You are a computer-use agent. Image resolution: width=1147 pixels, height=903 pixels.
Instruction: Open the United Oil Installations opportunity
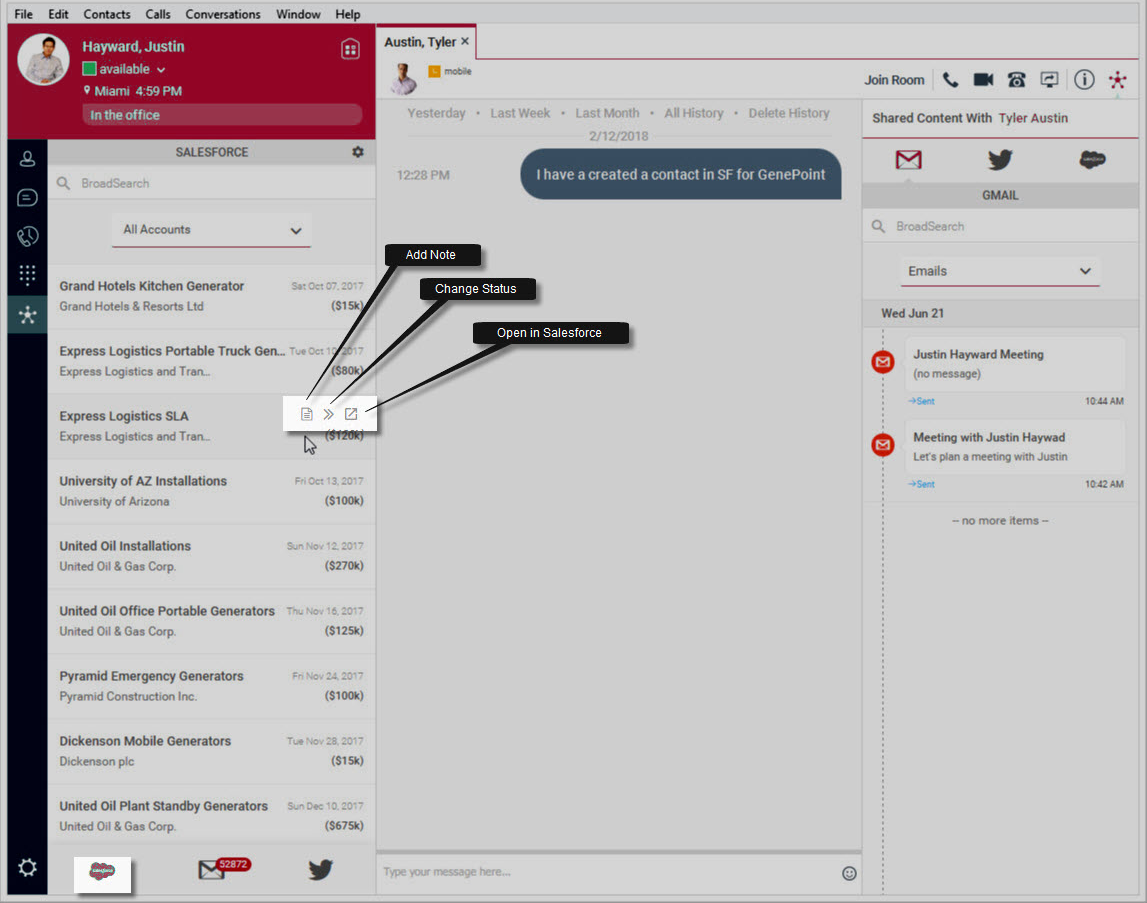click(211, 556)
